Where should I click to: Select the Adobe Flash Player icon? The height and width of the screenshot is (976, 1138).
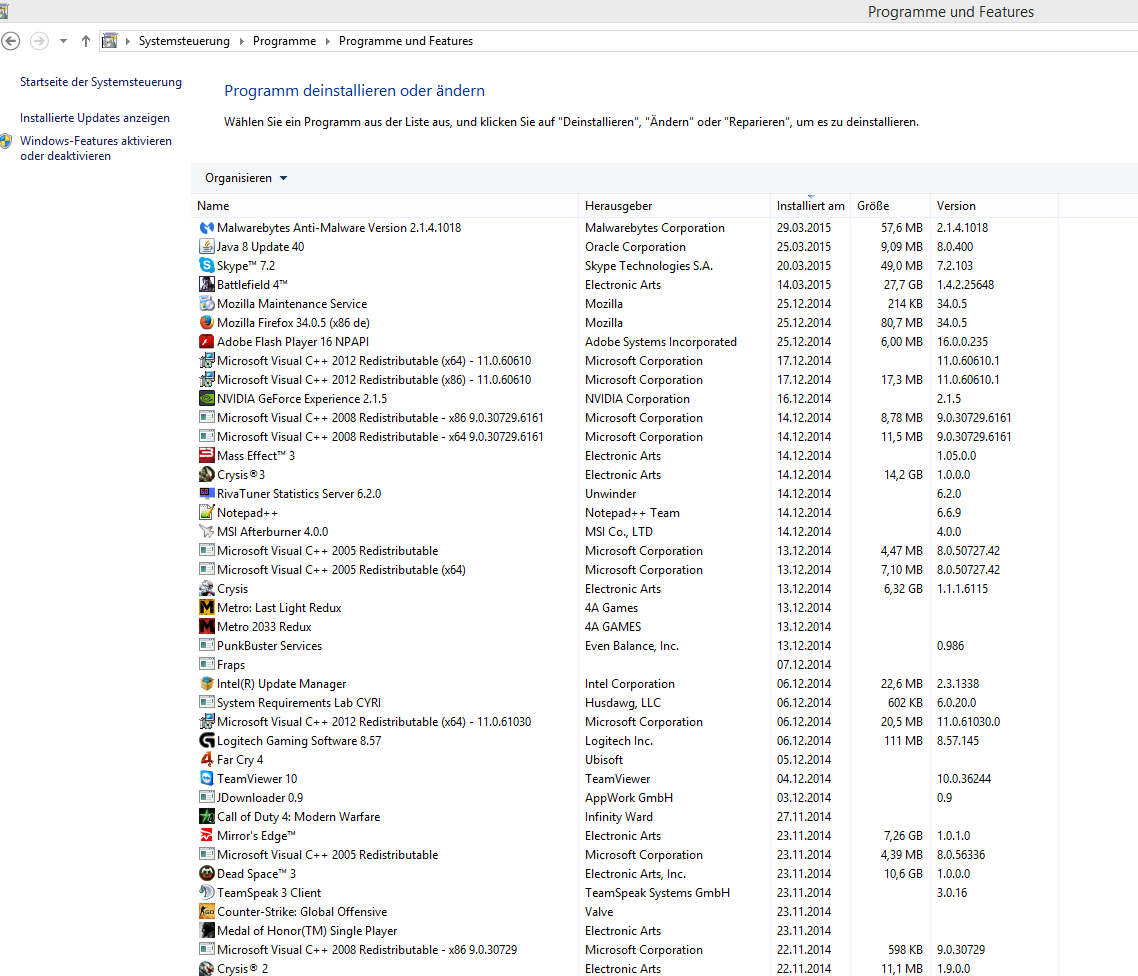[207, 342]
